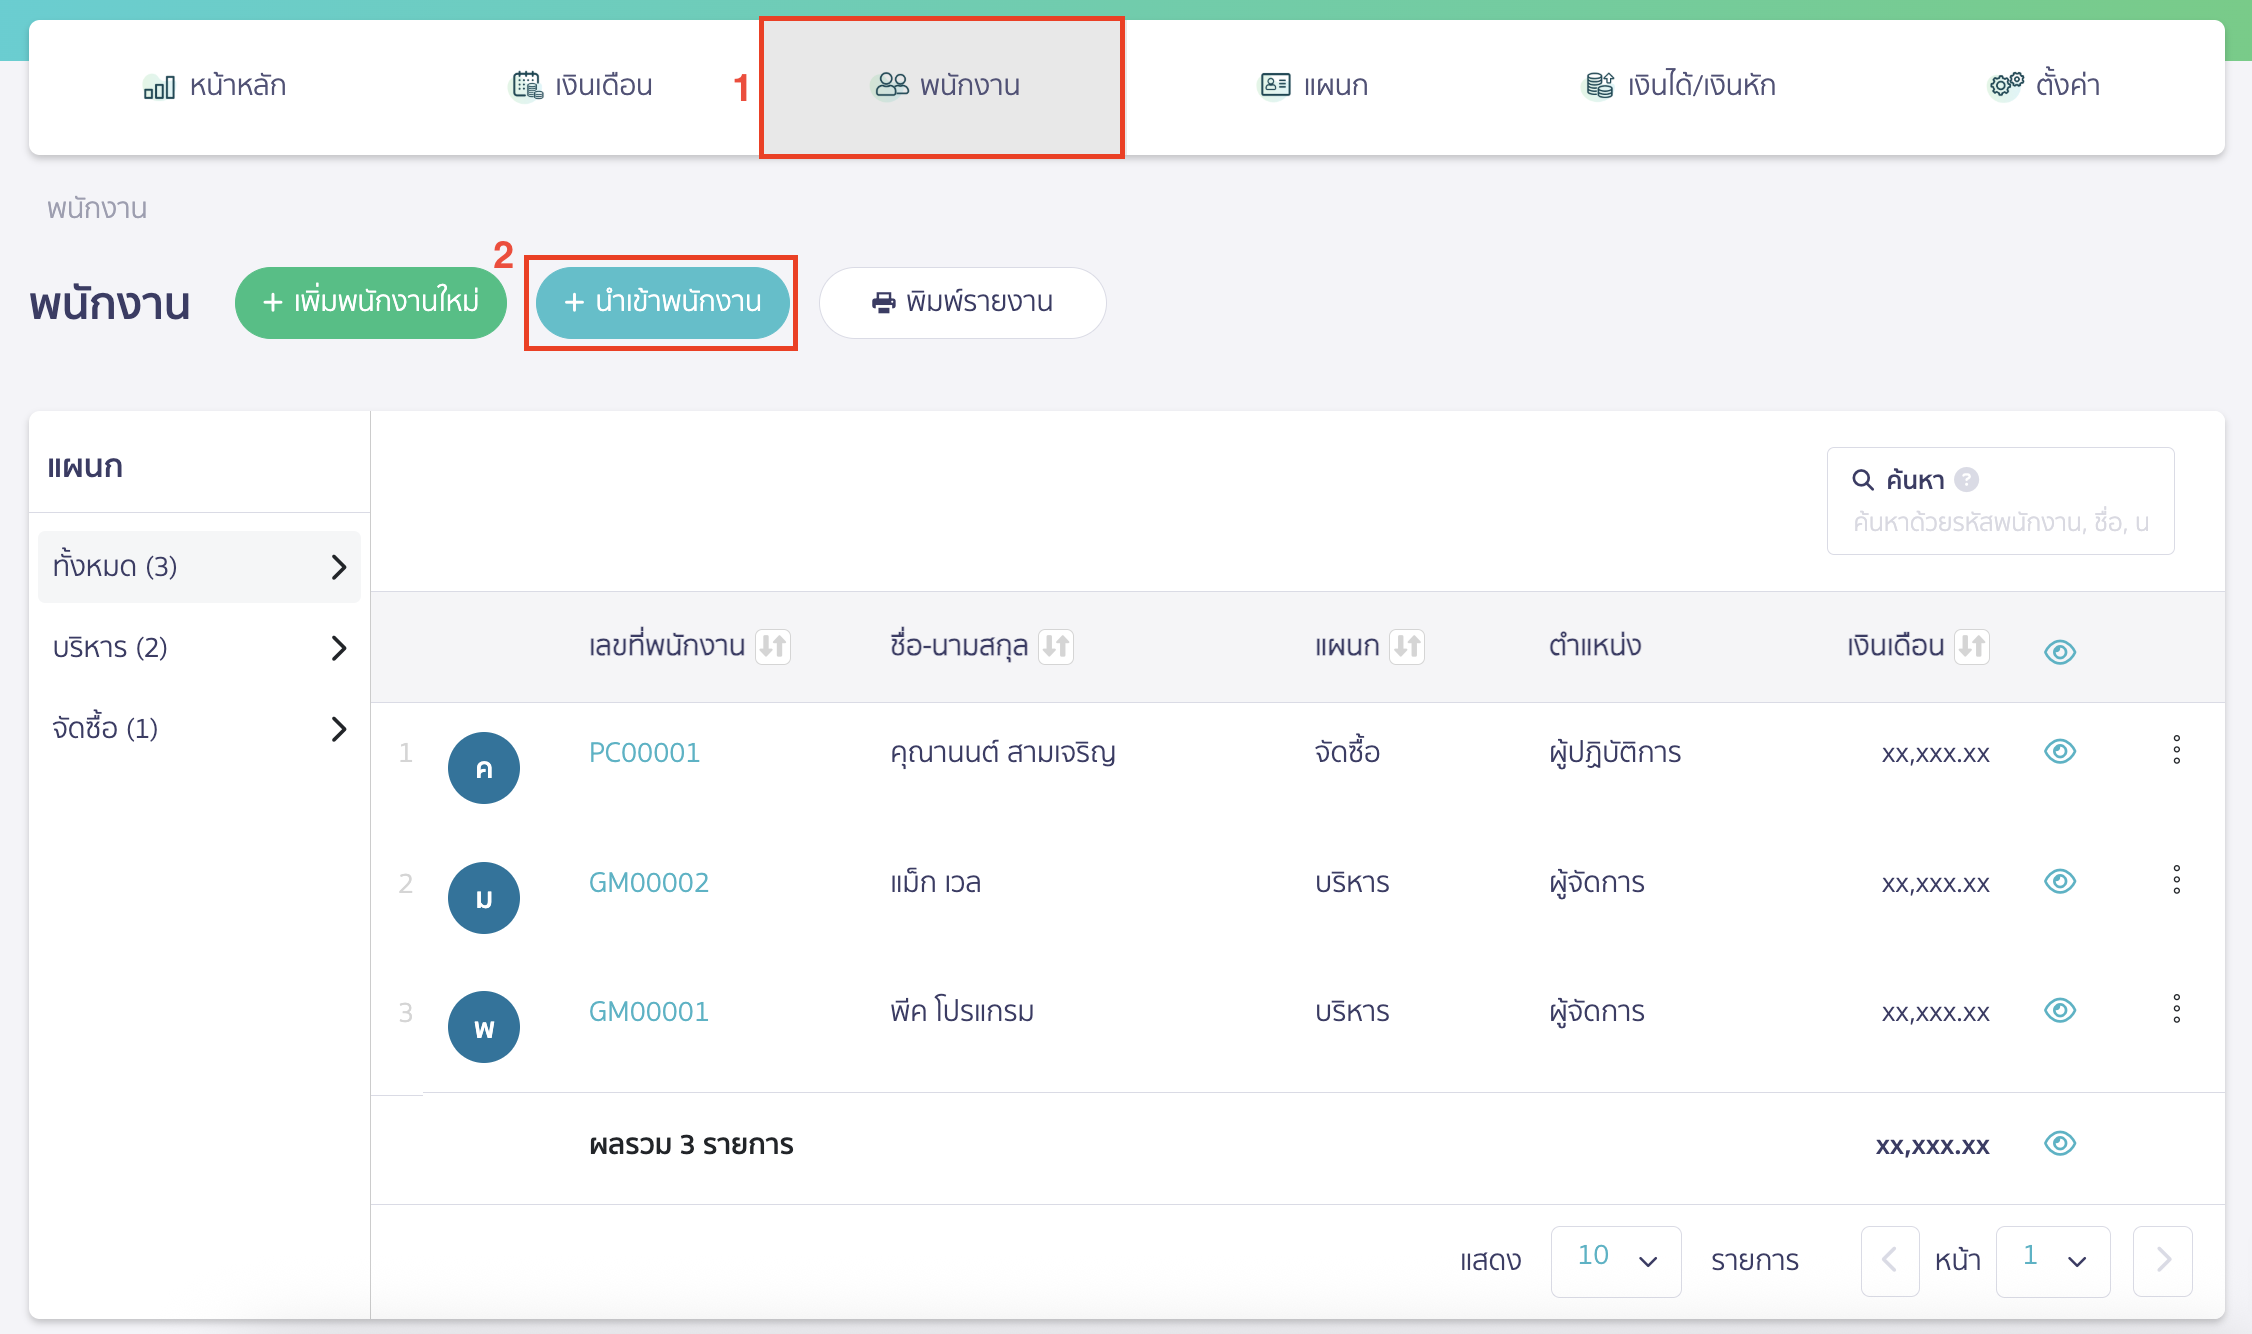Sort the แผนก column
This screenshot has height=1334, width=2252.
click(x=1406, y=646)
